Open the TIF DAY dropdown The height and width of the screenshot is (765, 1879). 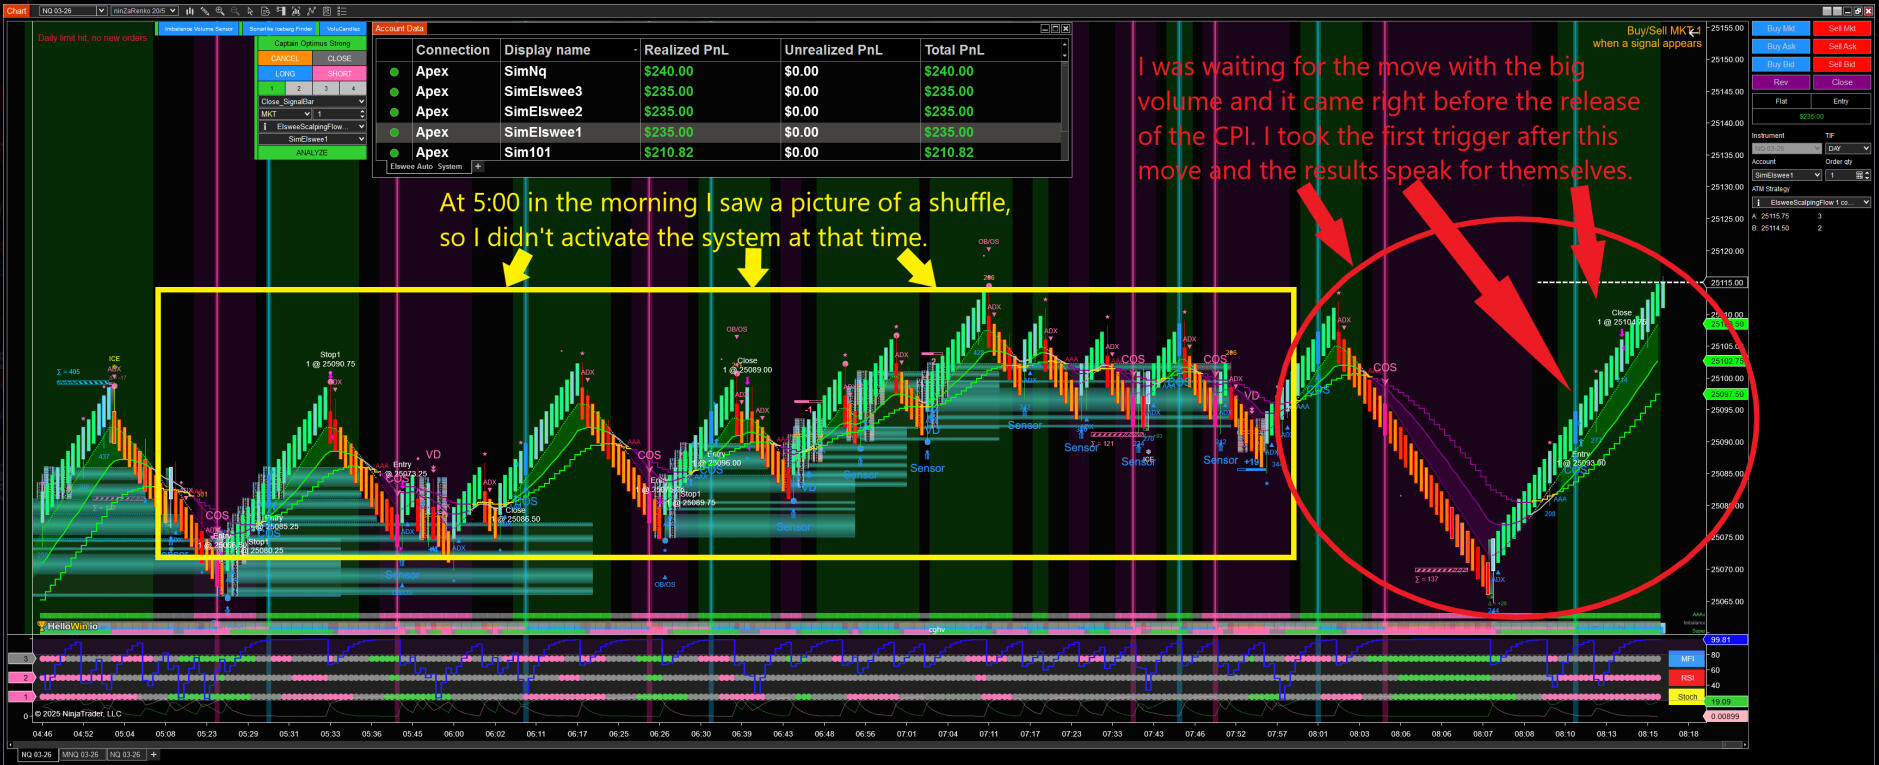coord(1847,148)
